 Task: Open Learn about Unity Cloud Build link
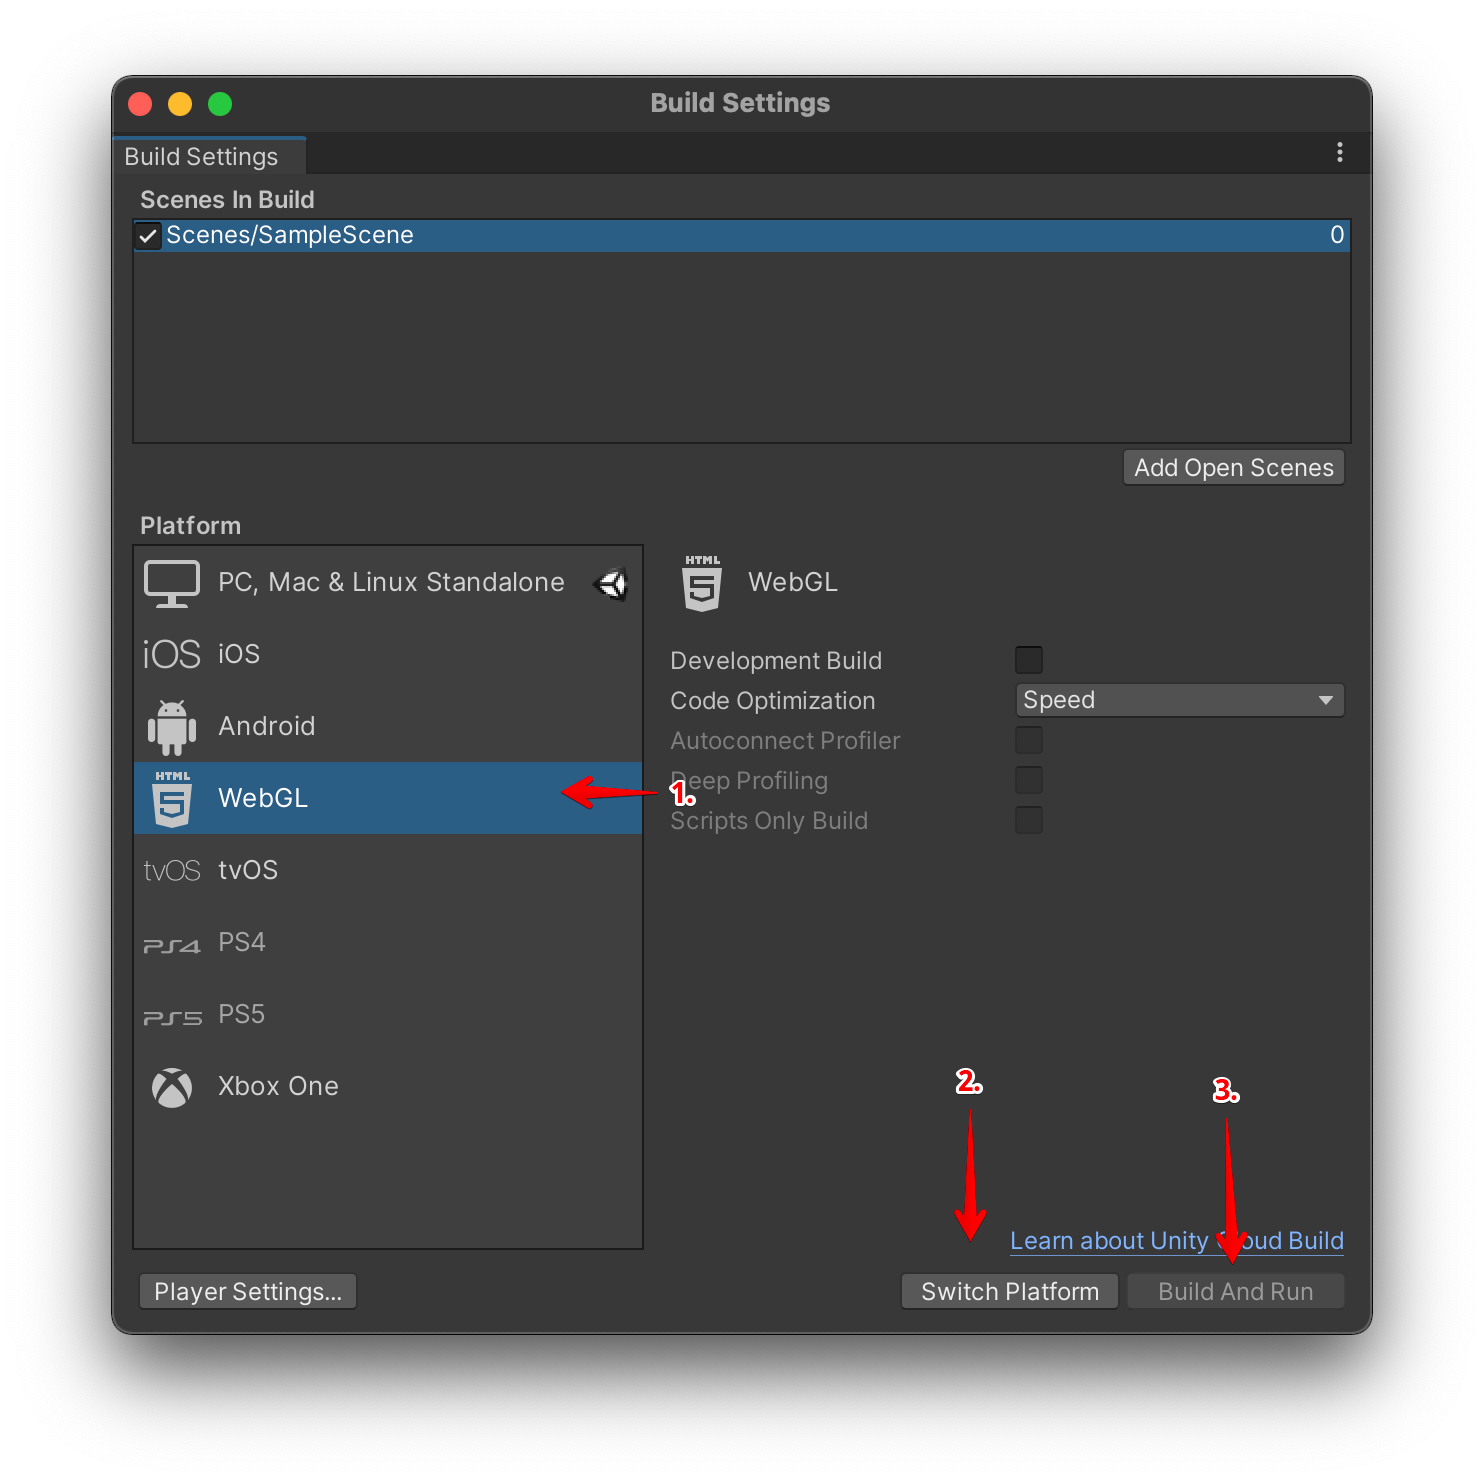(x=1177, y=1241)
